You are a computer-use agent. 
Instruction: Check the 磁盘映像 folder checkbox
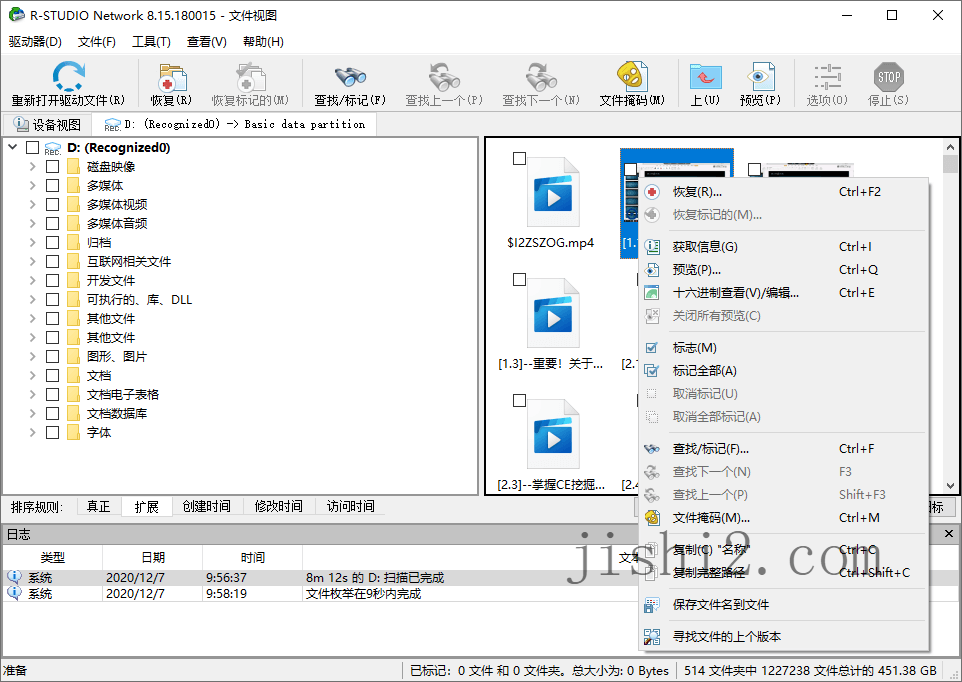coord(53,167)
